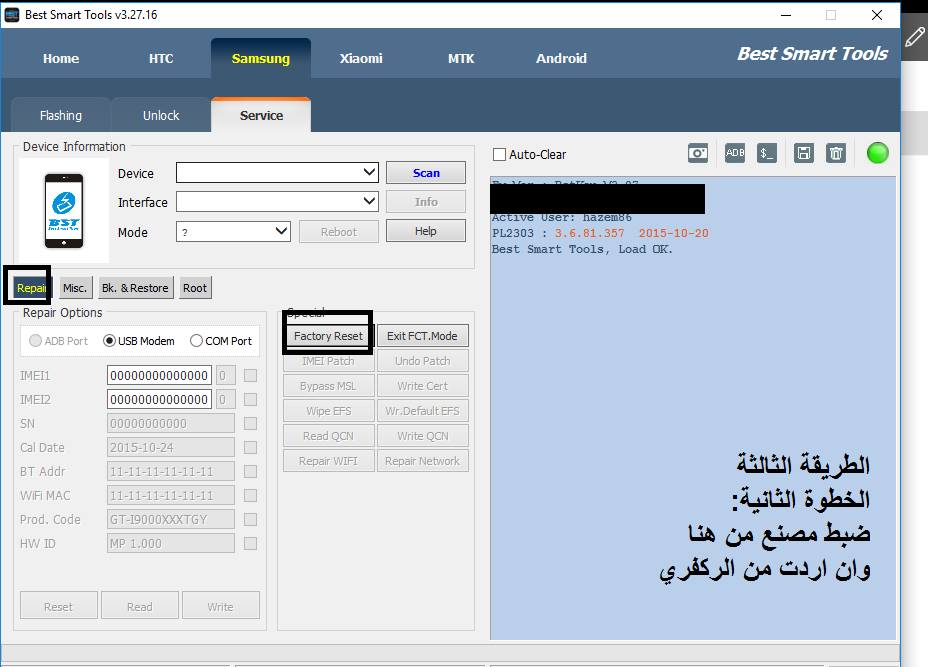This screenshot has width=928, height=667.
Task: Open the Root section tab
Action: (x=195, y=288)
